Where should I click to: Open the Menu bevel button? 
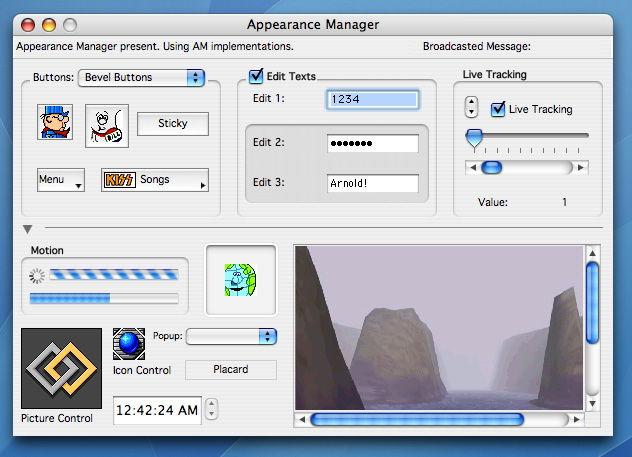coord(60,180)
